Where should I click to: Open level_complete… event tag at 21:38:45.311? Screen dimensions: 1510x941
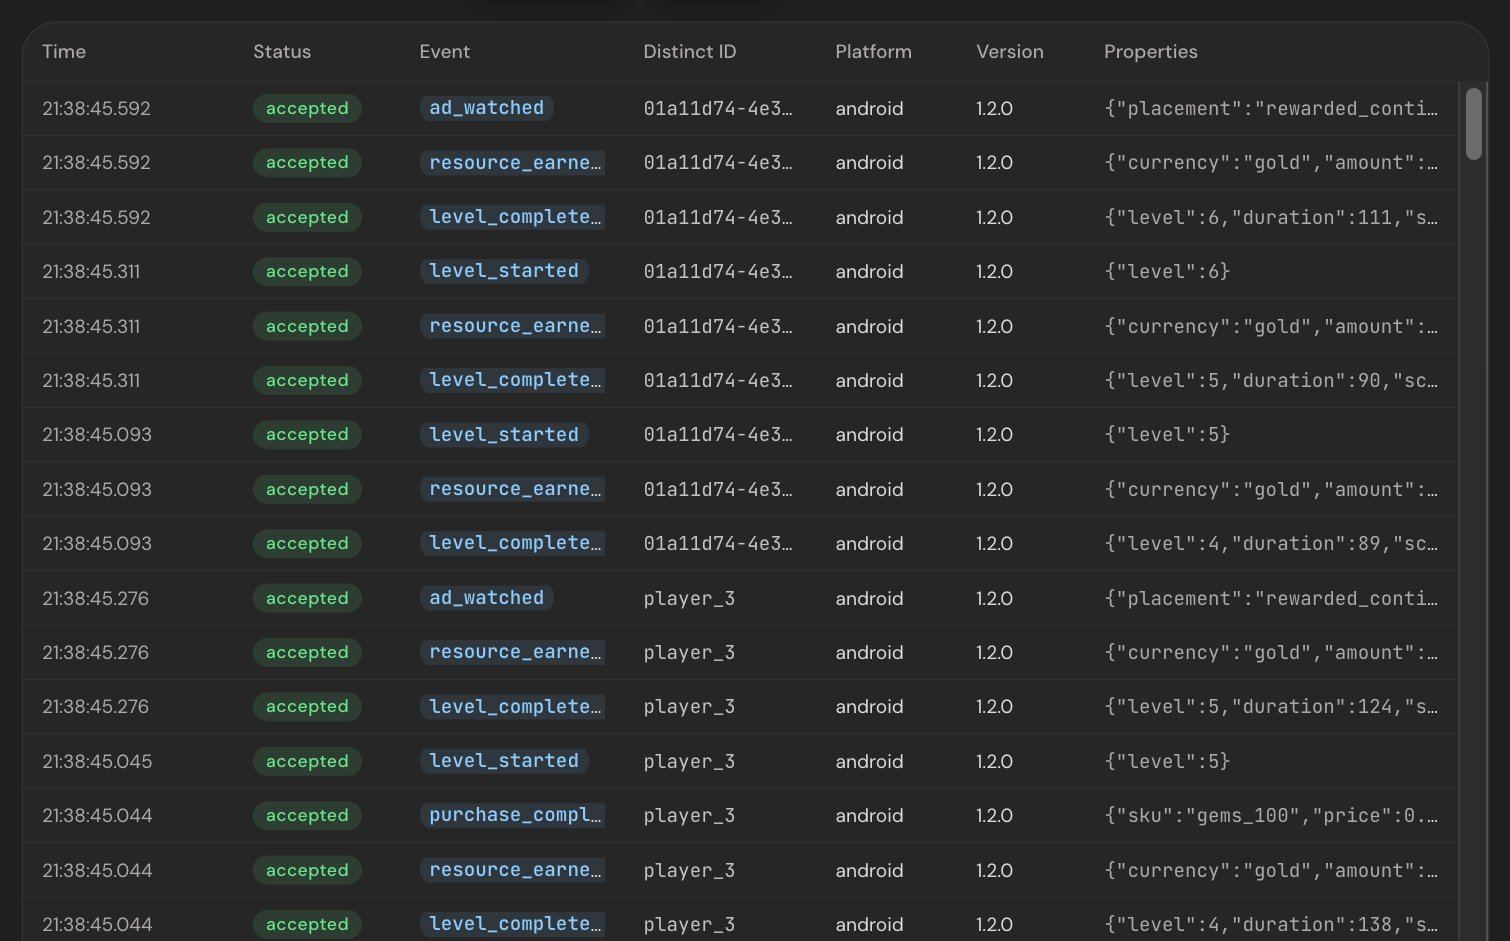pos(512,380)
